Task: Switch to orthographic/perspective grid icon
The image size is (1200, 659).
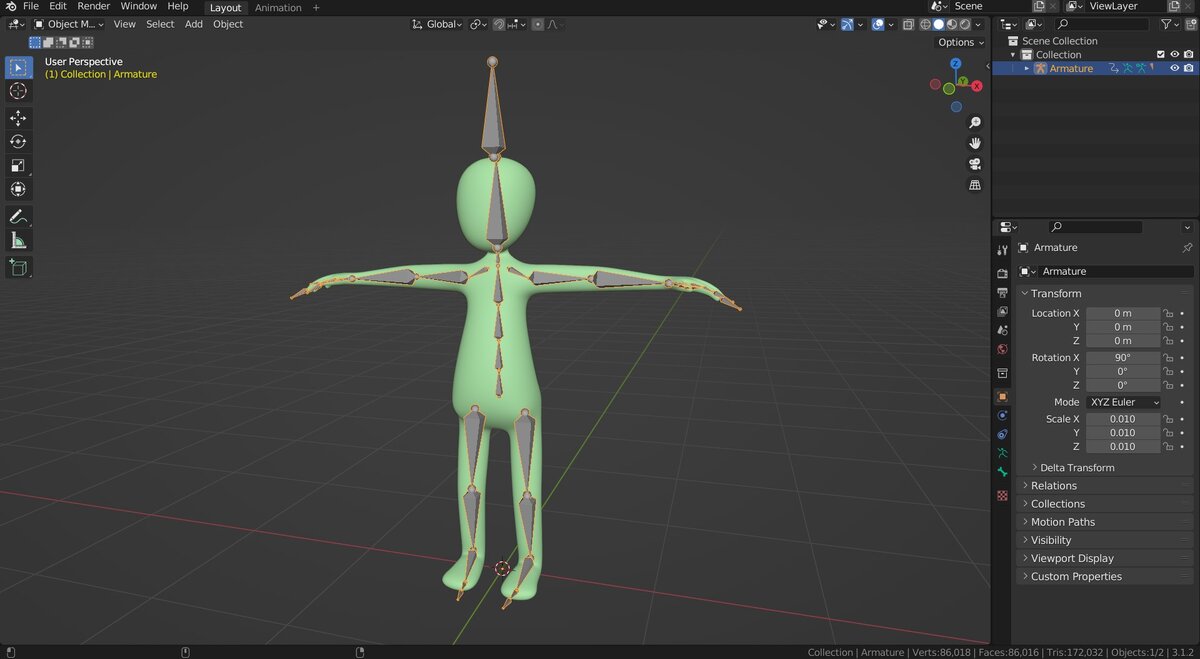Action: coord(975,185)
